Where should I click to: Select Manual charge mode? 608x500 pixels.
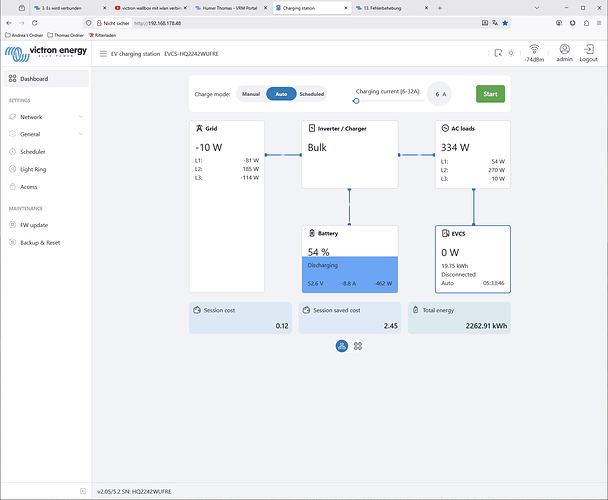tap(251, 94)
